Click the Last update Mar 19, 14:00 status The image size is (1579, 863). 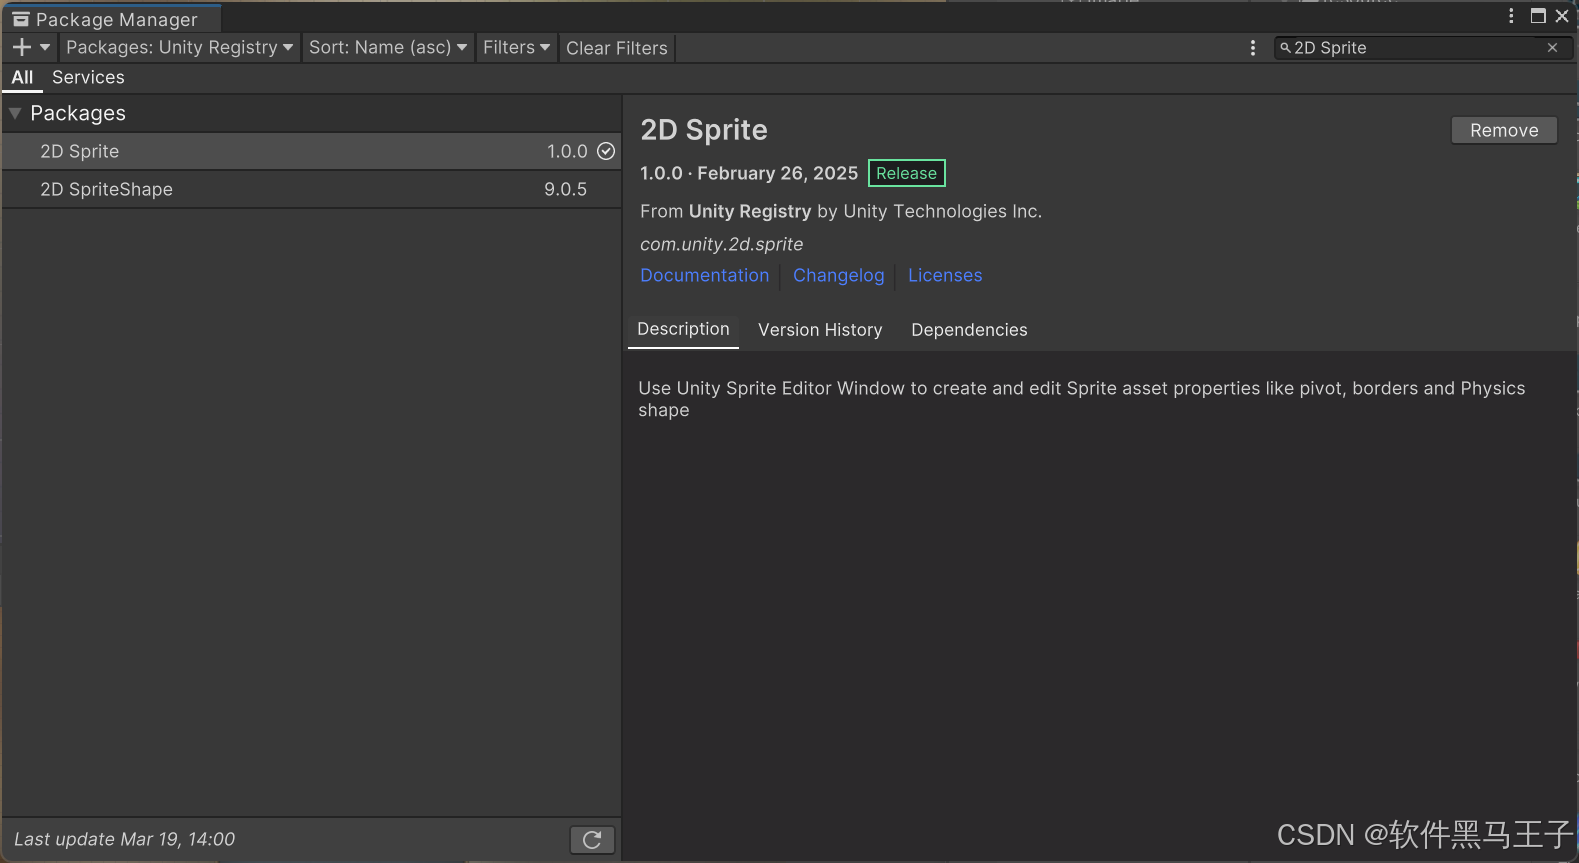[125, 839]
